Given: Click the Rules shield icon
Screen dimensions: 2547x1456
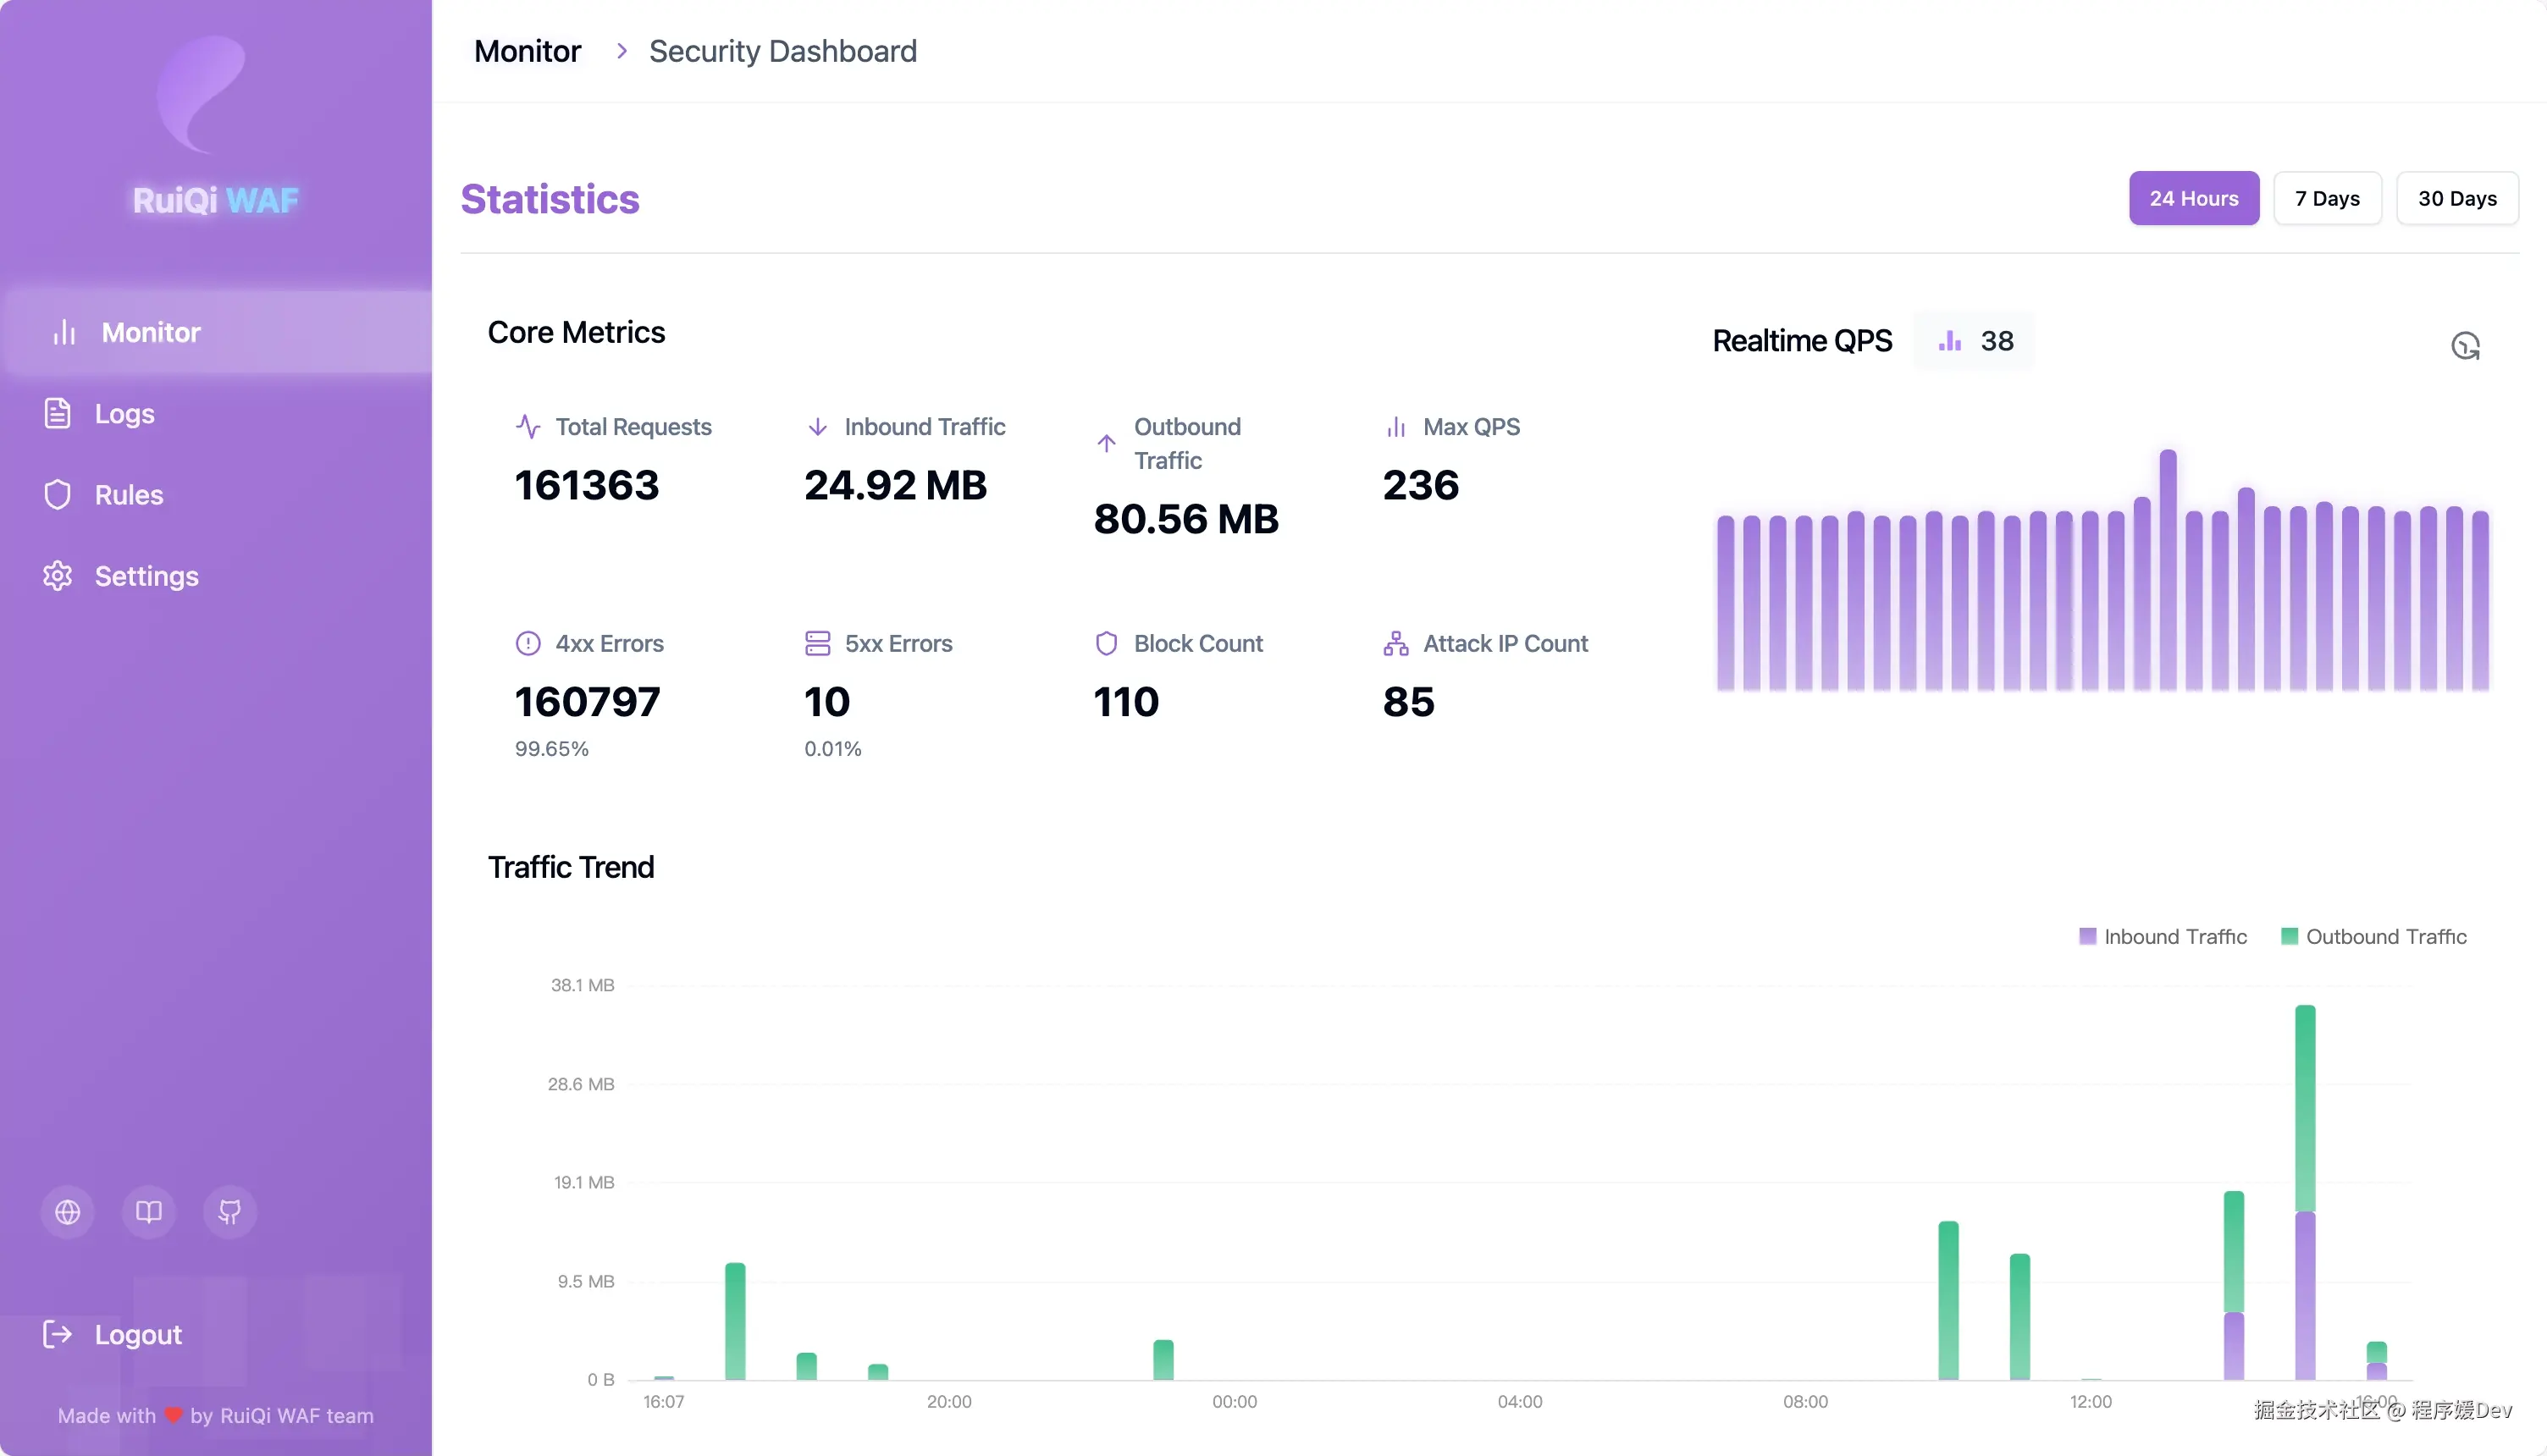Looking at the screenshot, I should tap(57, 495).
